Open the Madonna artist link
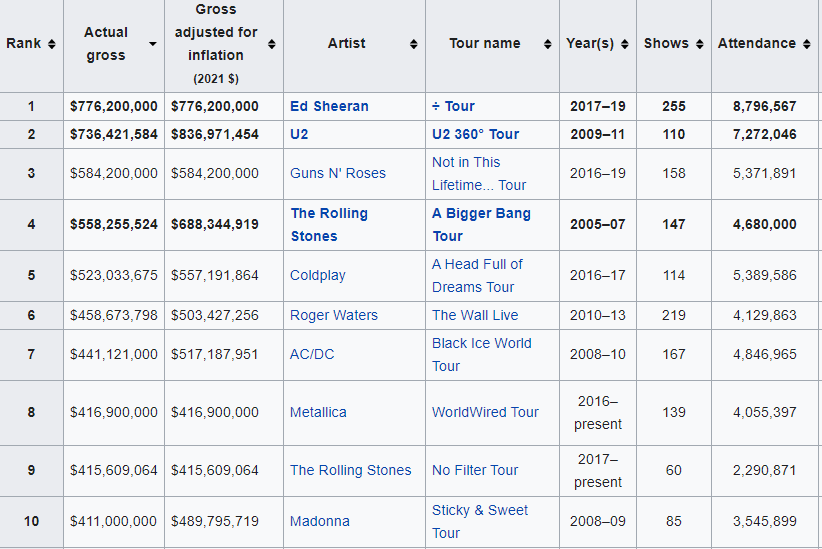 pos(320,521)
